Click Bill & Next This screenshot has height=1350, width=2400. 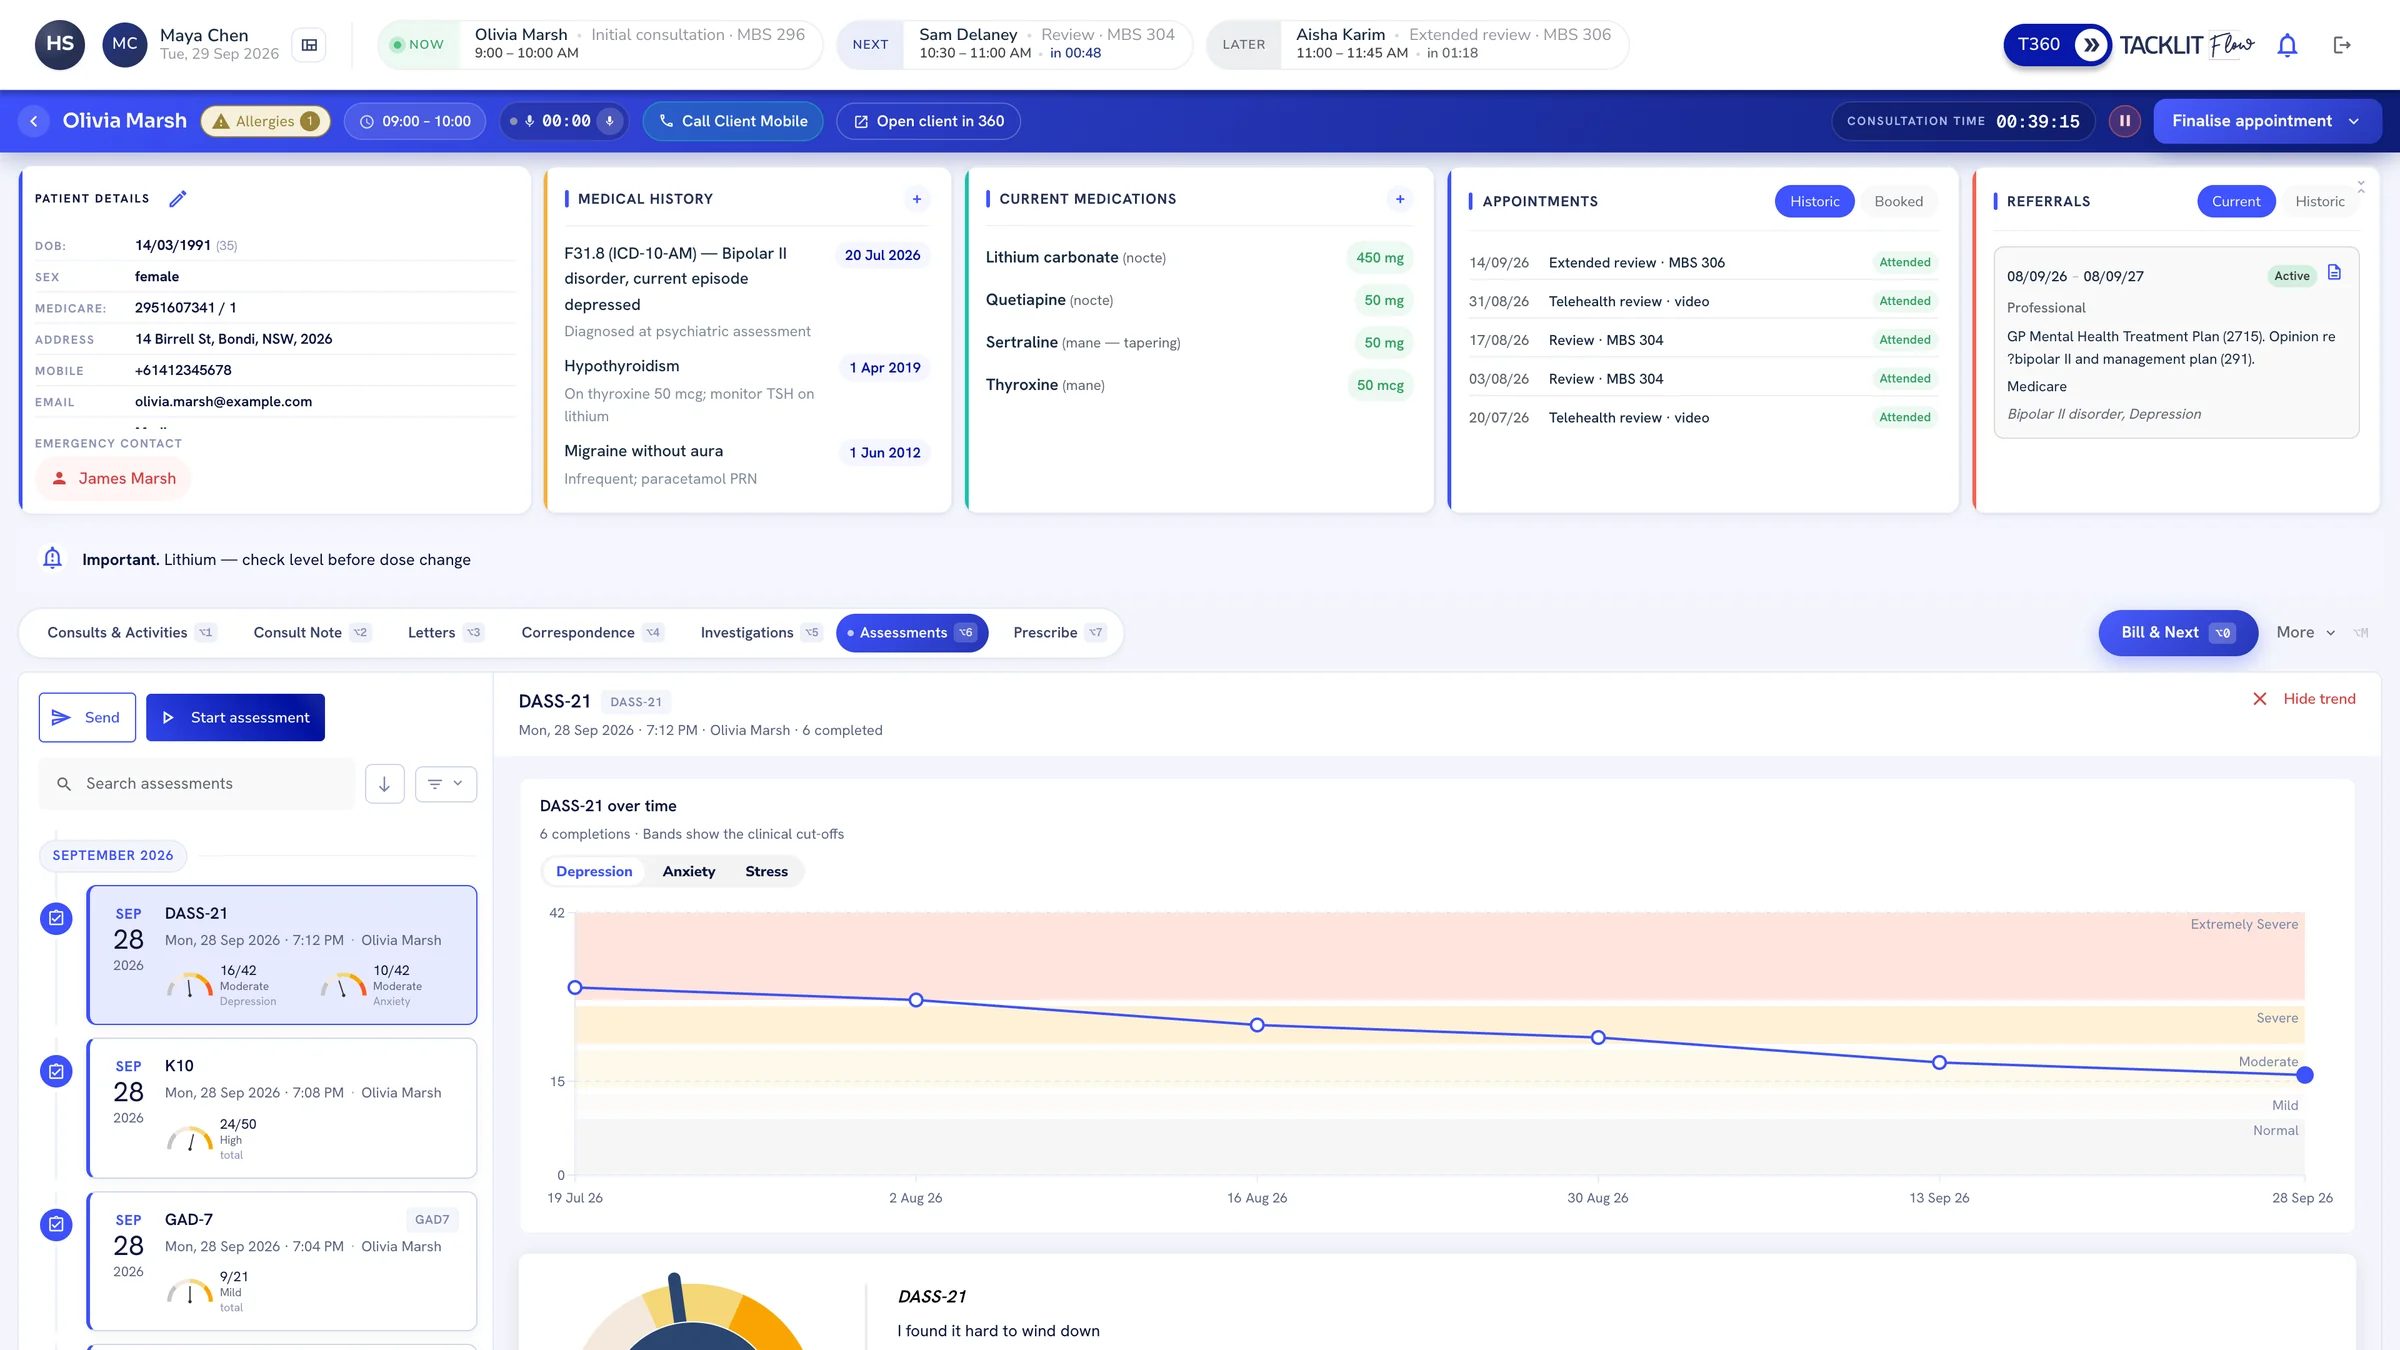click(2178, 633)
